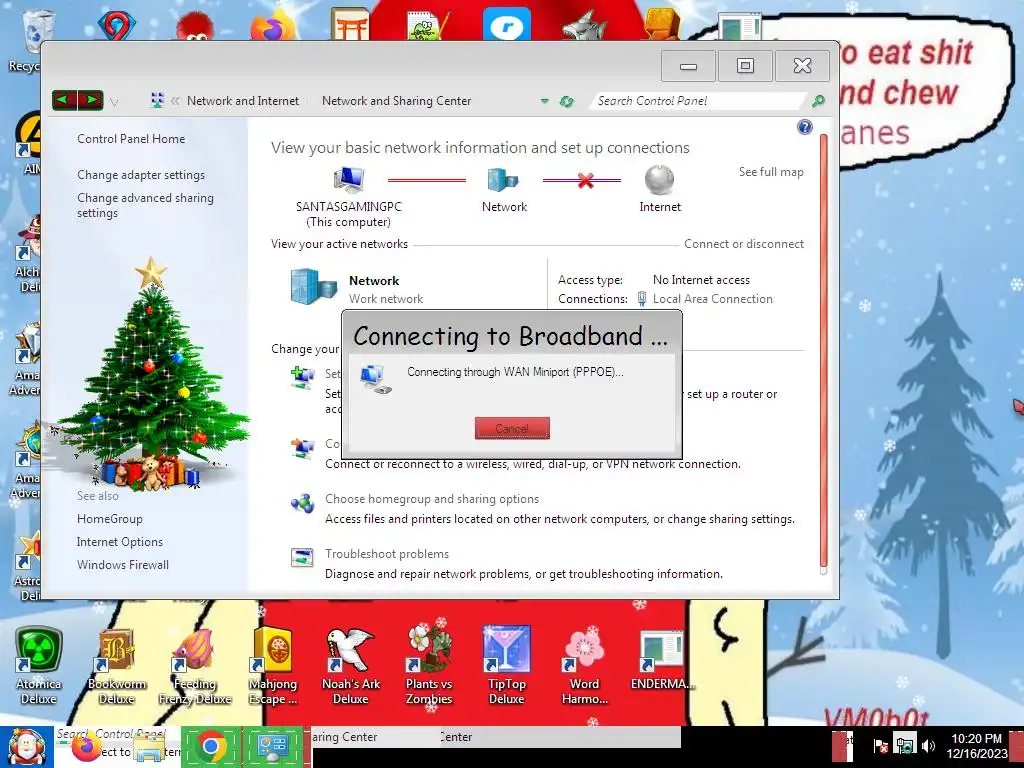
Task: Click the refresh icon in address bar
Action: tap(566, 101)
